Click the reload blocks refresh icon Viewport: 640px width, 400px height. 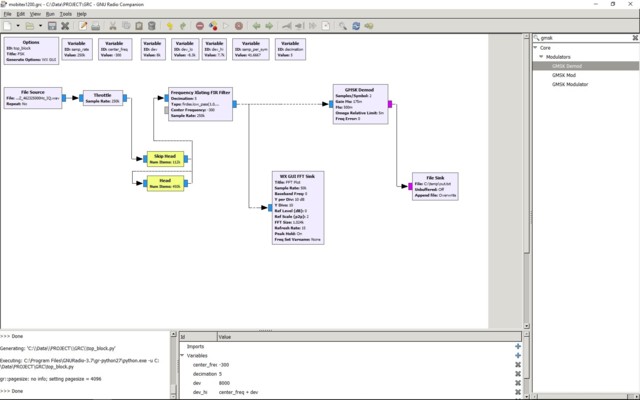pos(356,26)
